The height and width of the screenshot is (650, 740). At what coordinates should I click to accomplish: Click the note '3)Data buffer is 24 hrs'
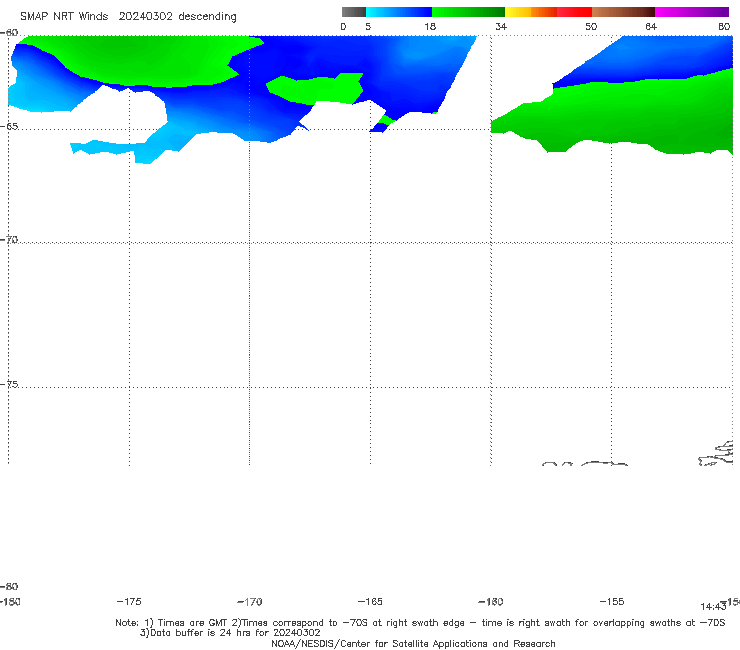[x=230, y=633]
